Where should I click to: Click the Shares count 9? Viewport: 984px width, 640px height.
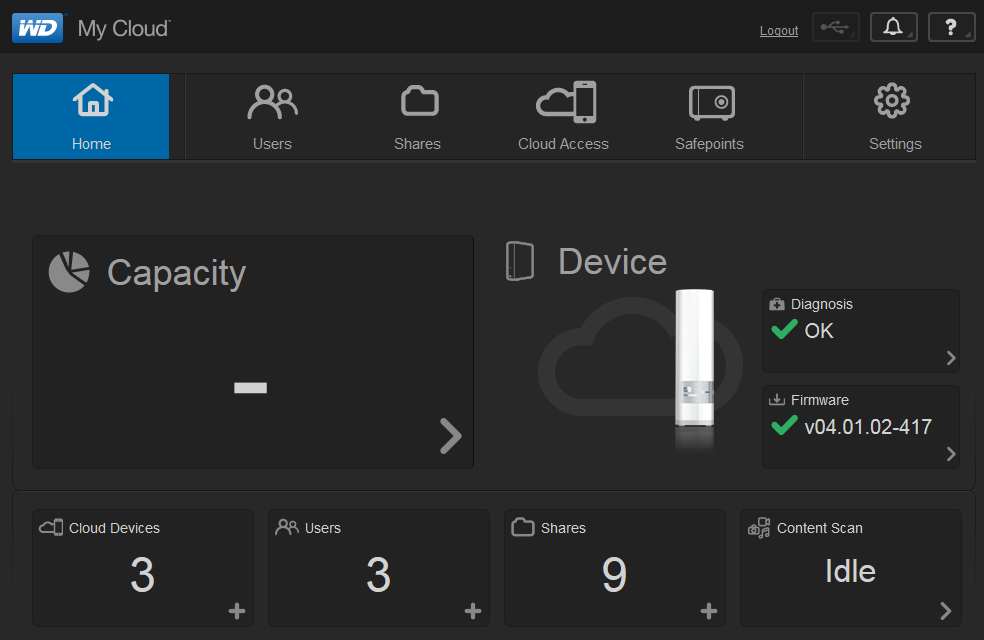click(614, 575)
